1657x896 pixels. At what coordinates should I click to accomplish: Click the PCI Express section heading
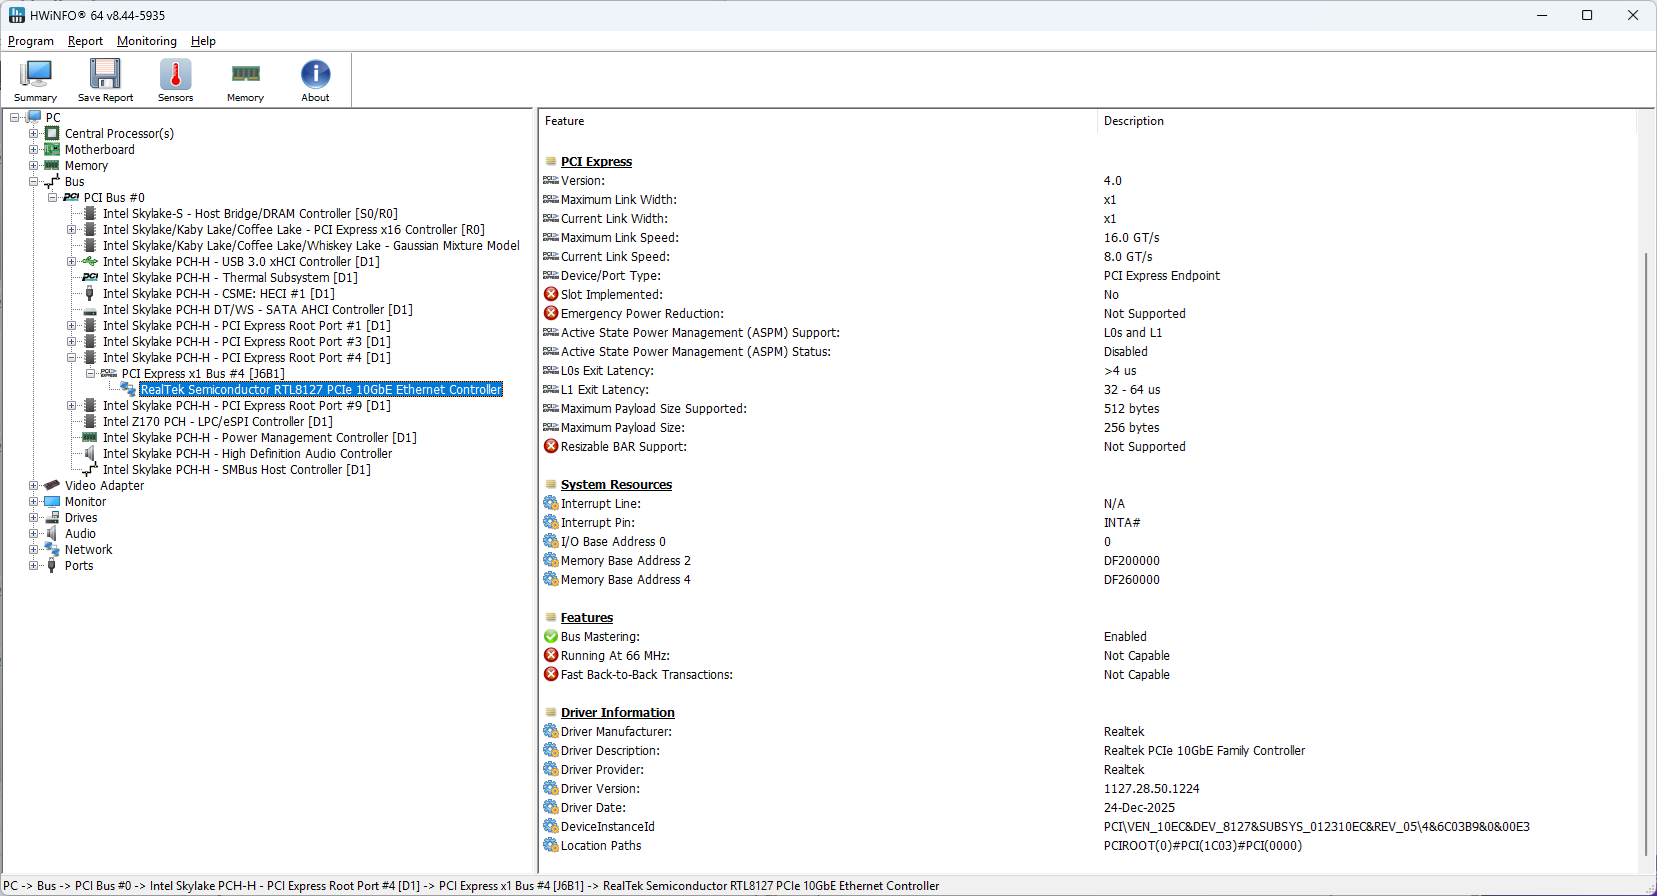(596, 162)
